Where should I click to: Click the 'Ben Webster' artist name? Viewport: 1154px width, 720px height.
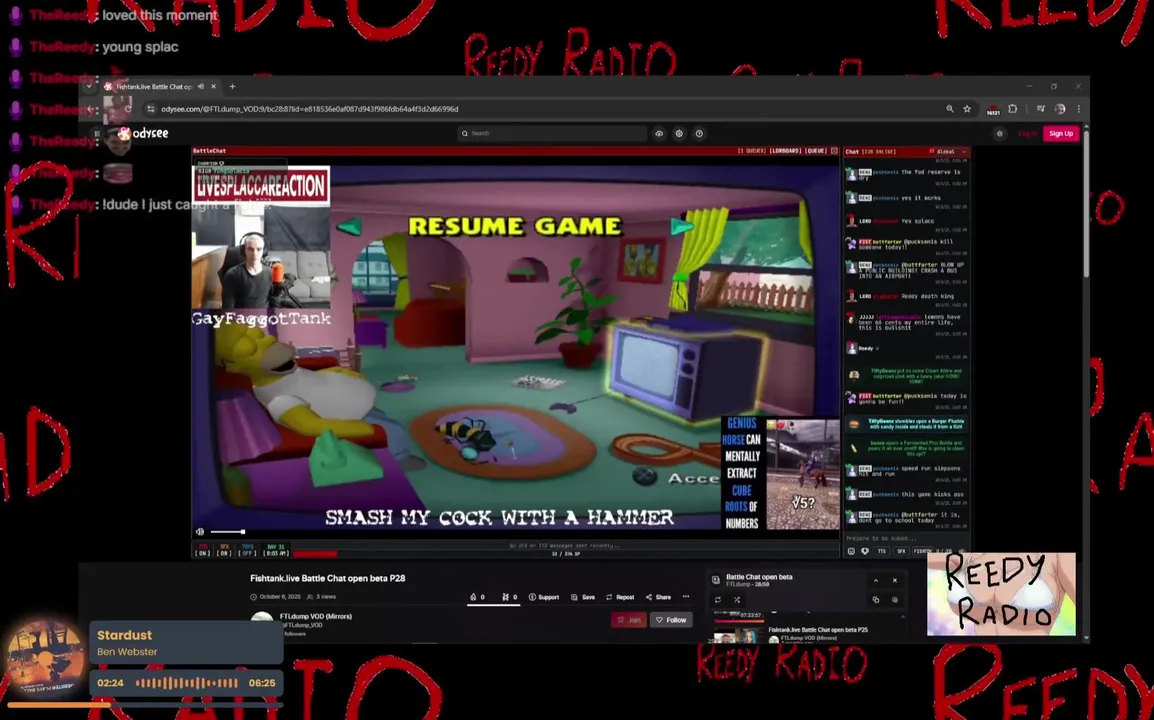(127, 652)
